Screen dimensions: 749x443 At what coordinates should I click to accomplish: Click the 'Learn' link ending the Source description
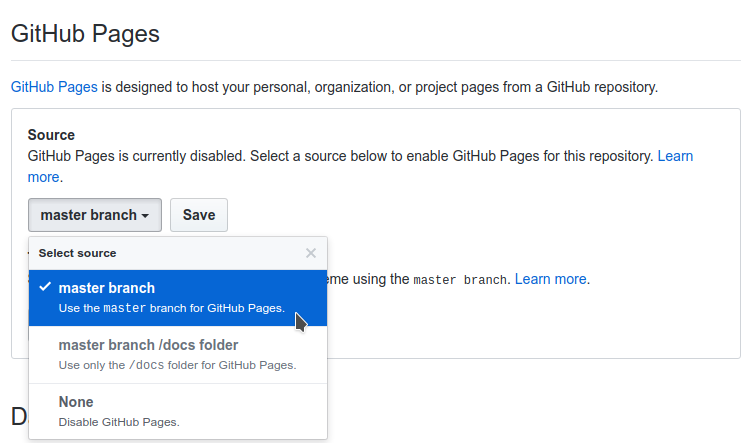(x=675, y=156)
